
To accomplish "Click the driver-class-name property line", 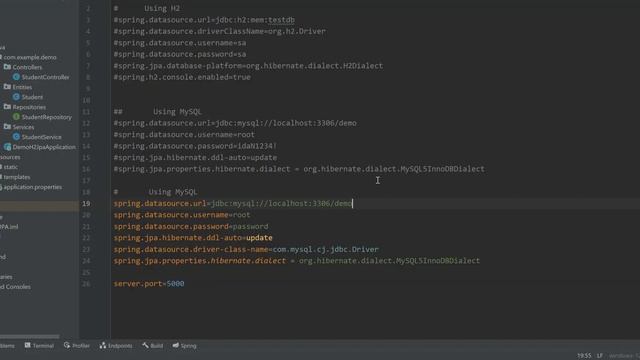I will point(246,249).
